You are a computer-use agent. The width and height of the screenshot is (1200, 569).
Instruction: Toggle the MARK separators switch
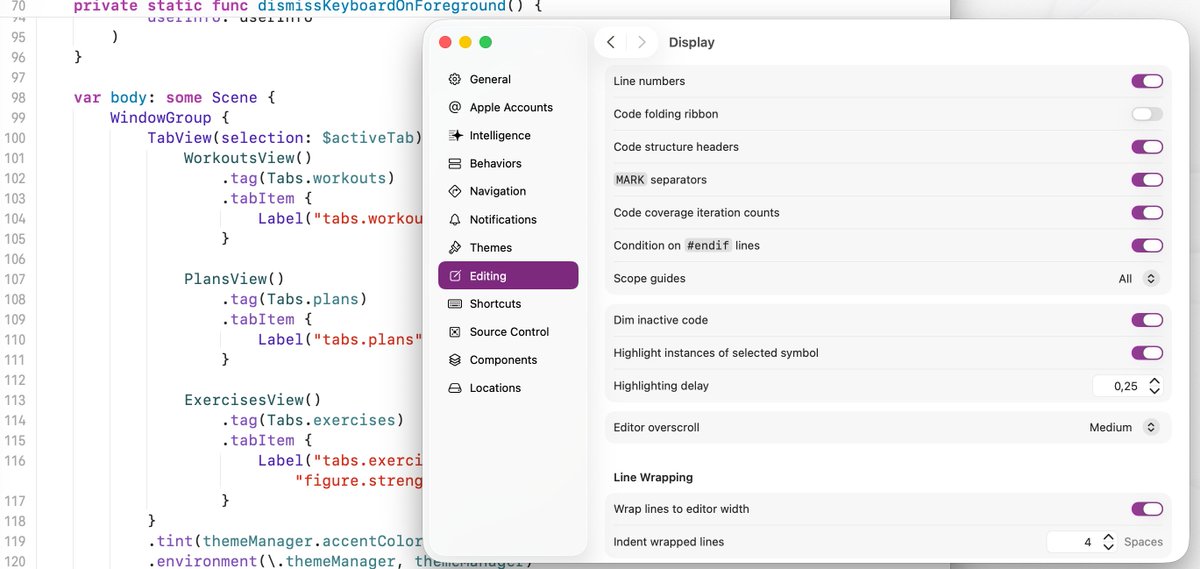click(1147, 180)
